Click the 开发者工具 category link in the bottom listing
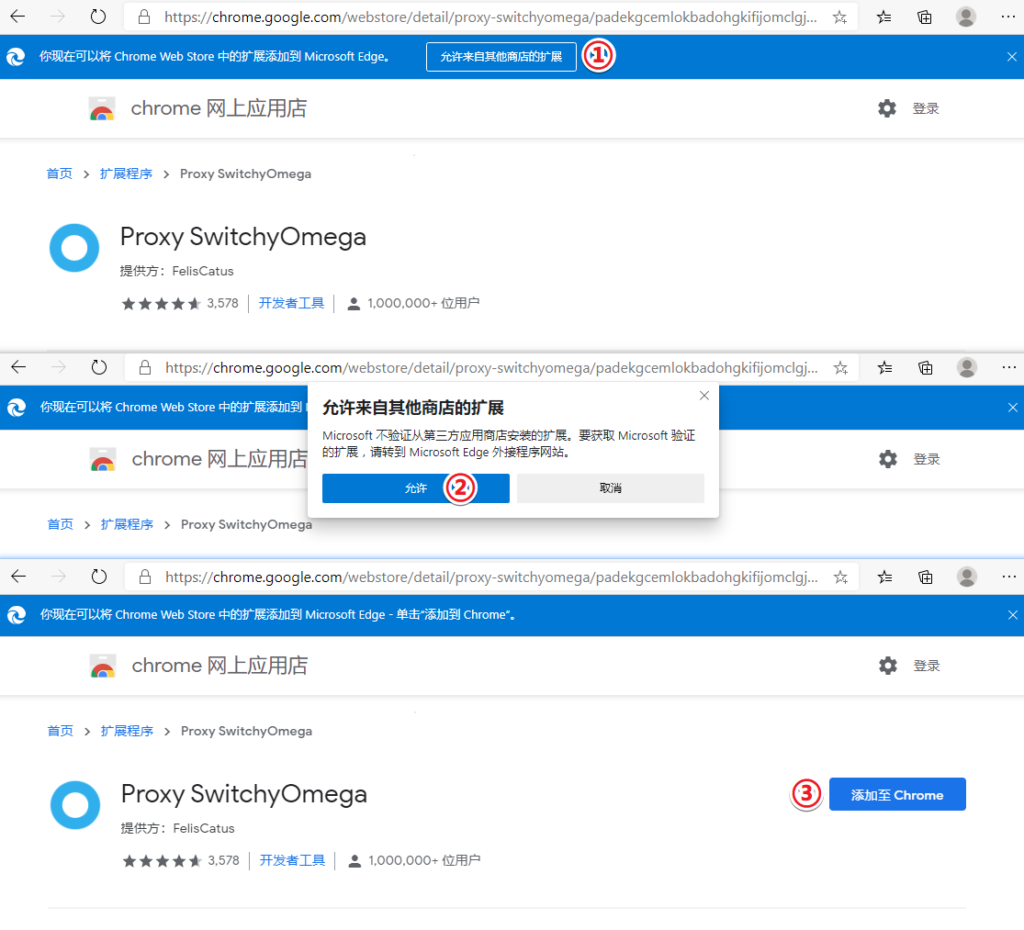 coord(293,860)
